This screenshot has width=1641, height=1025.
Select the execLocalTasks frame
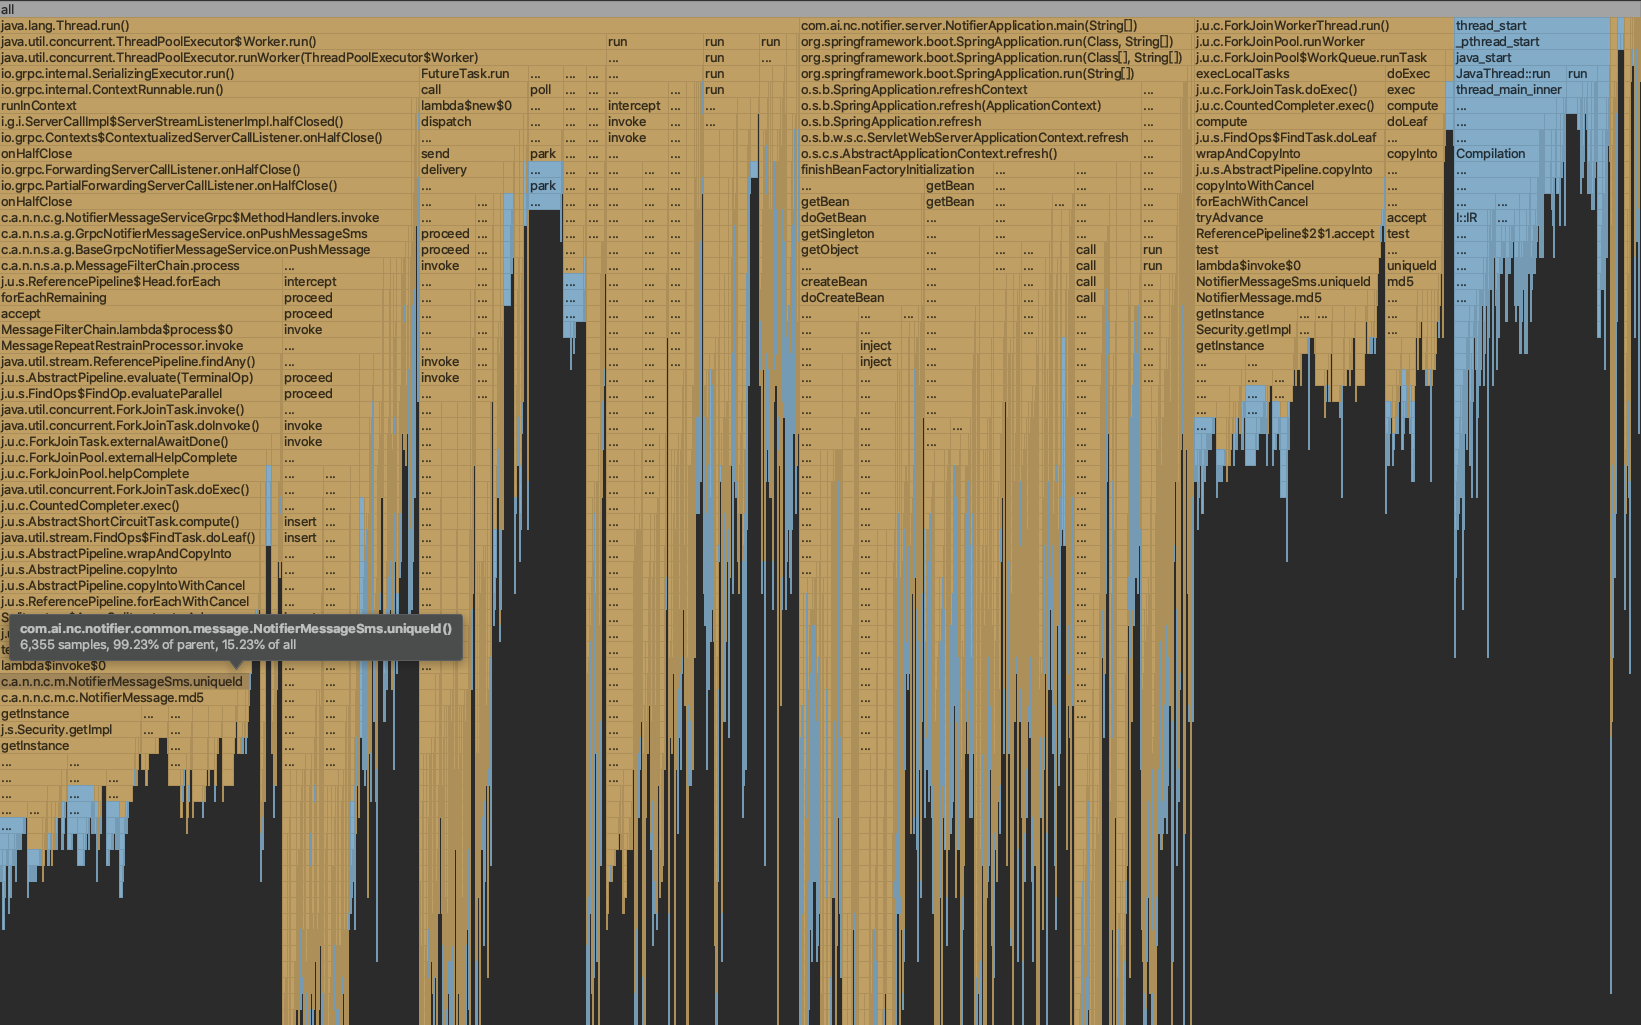(1290, 73)
